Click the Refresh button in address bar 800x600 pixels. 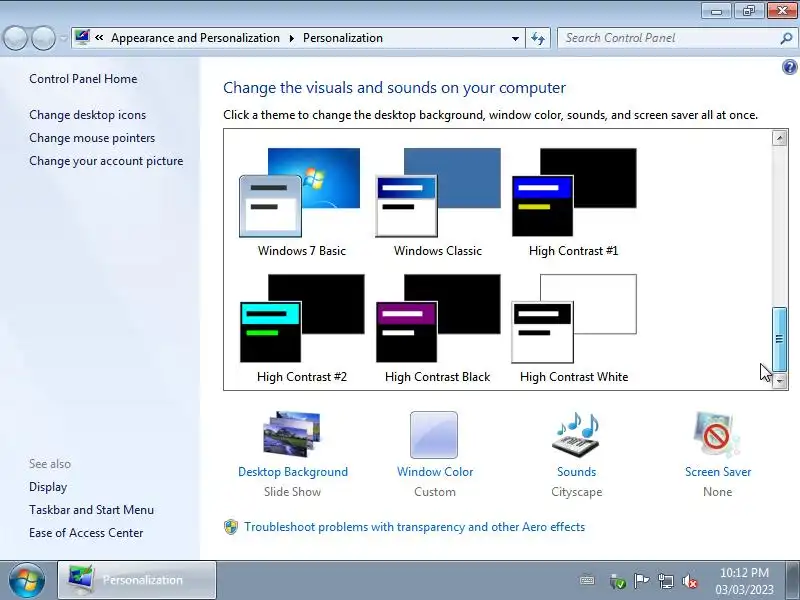point(538,38)
